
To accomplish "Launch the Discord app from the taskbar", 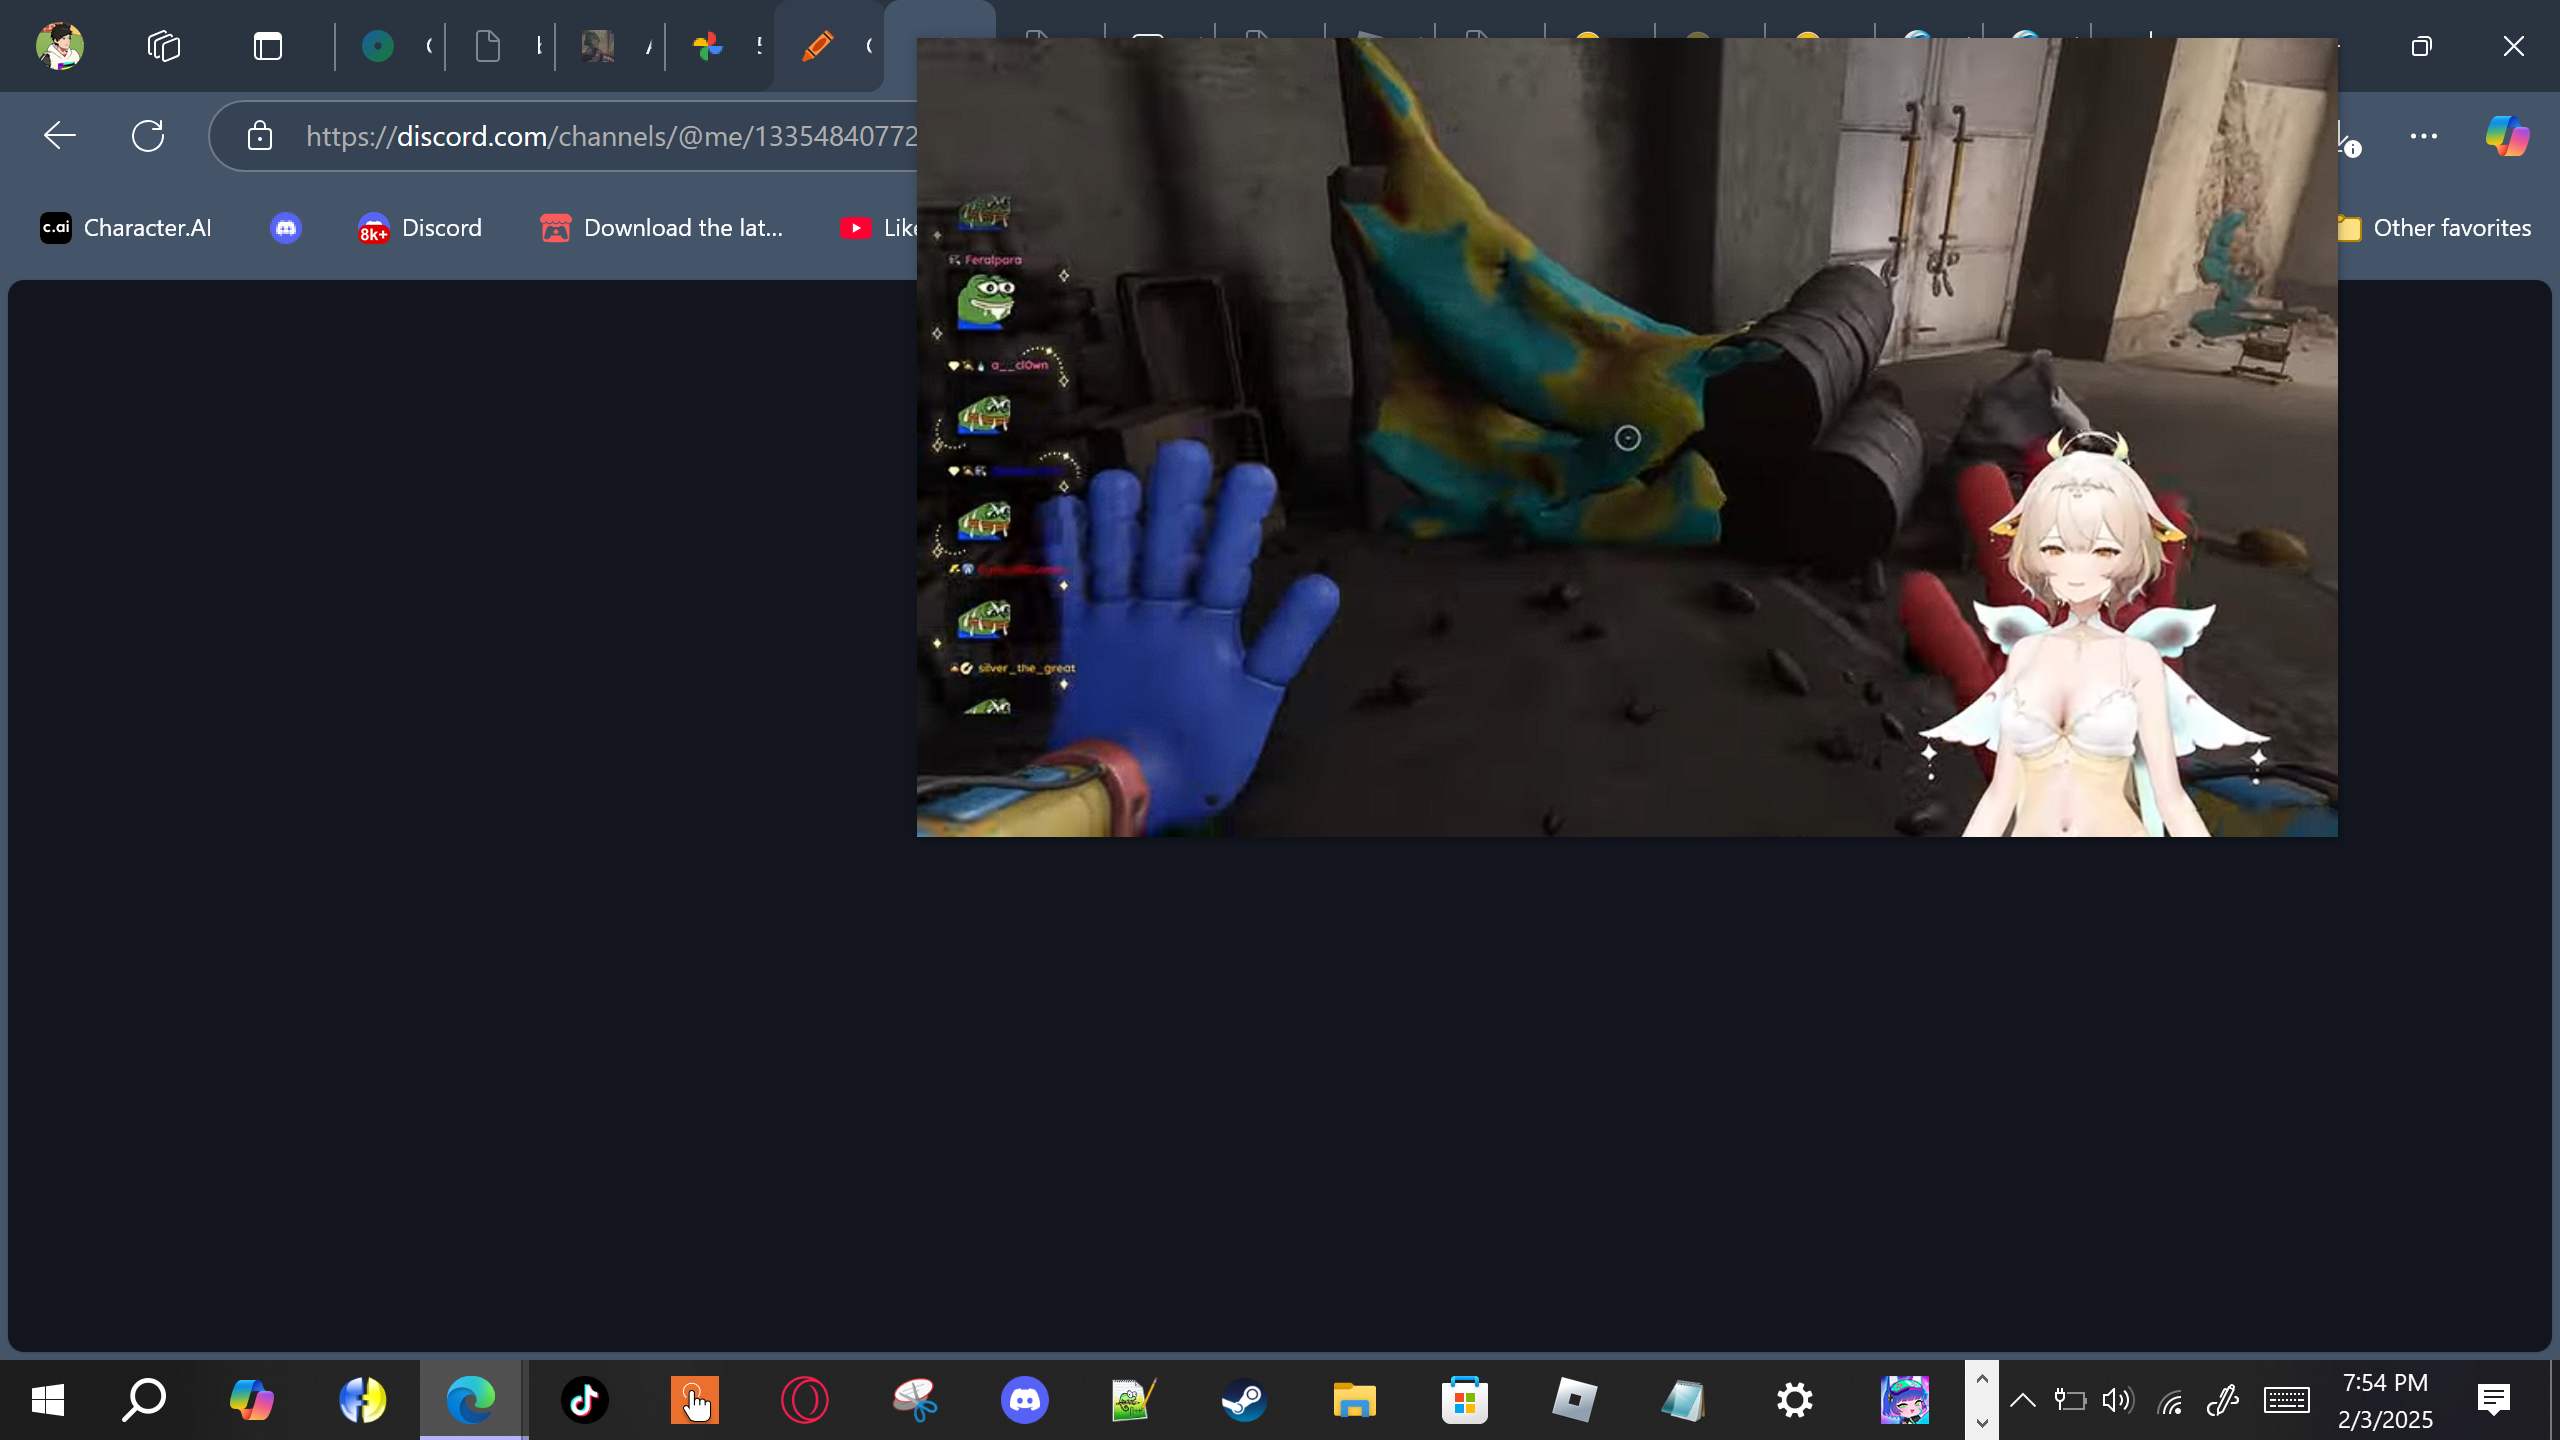I will (x=1025, y=1400).
